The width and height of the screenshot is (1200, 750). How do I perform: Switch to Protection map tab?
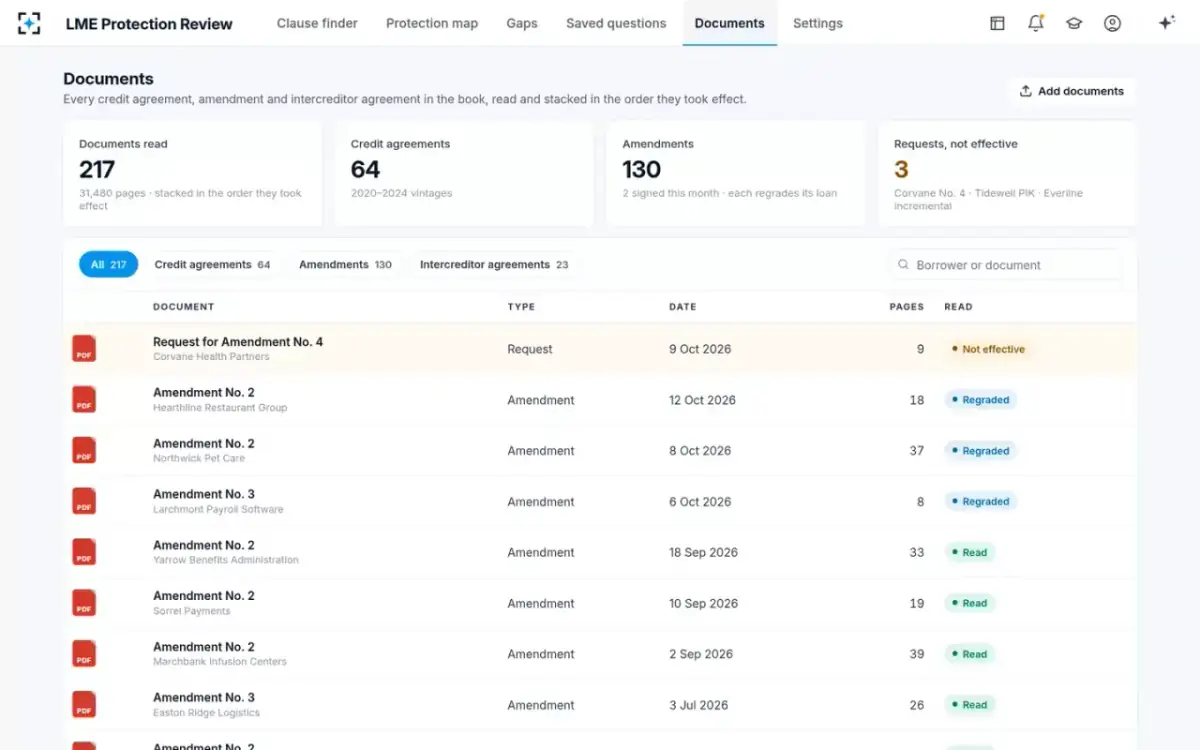coord(432,23)
